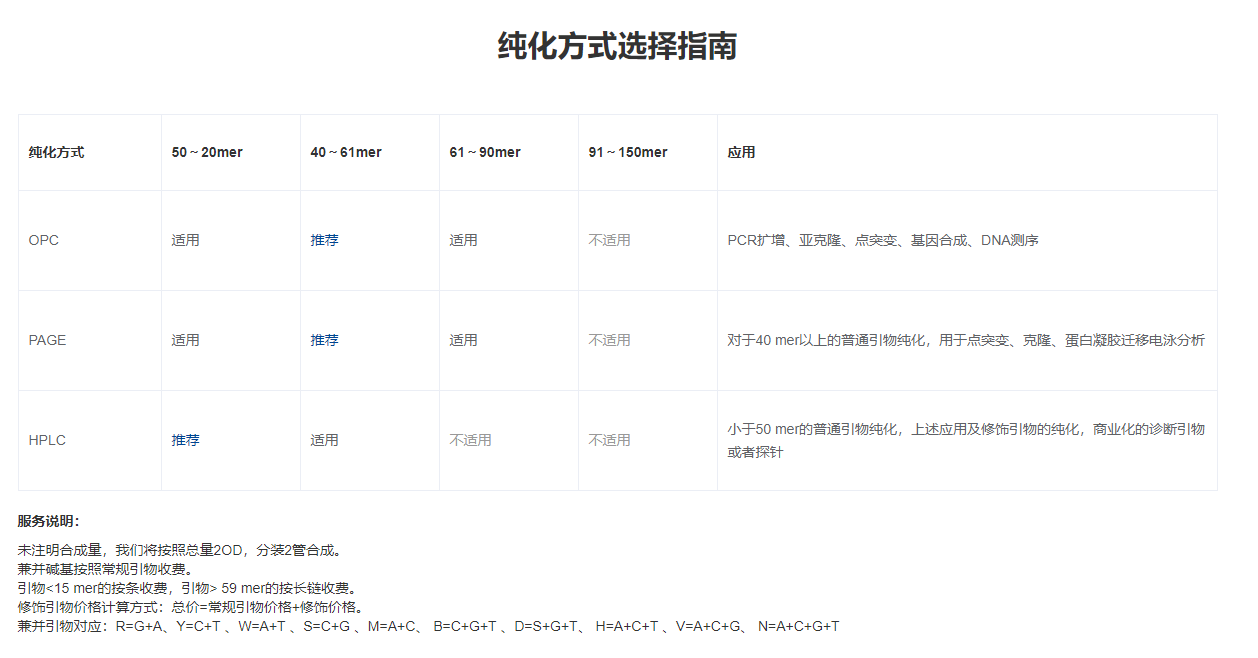Screen dimensions: 1258x658
Task: Select the "50～20mer" column header
Action: pyautogui.click(x=207, y=153)
